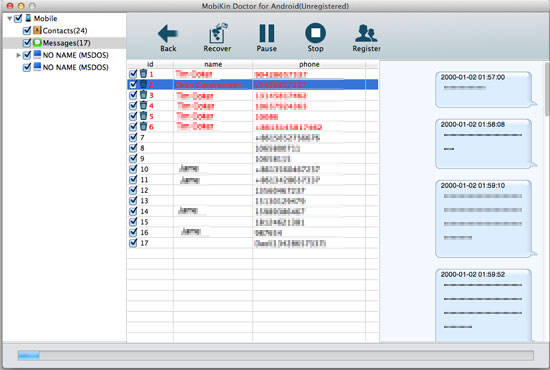Screen dimensions: 550x370
Task: Expand the first NO NAME (MSDOS) node
Action: (18, 55)
